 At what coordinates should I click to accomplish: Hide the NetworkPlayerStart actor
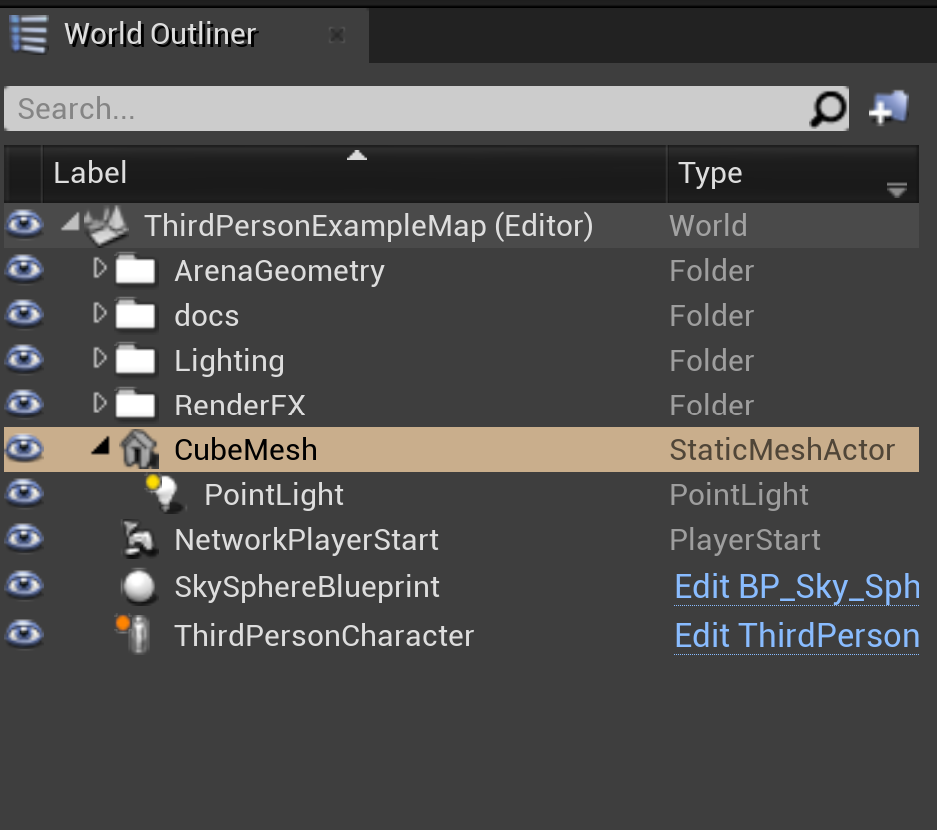pyautogui.click(x=24, y=538)
